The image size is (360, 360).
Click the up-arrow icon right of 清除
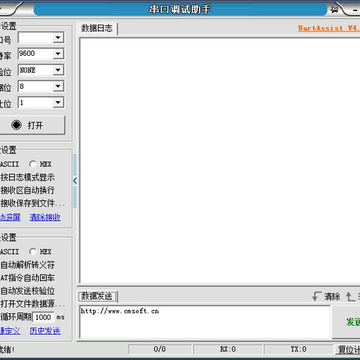[350, 296]
